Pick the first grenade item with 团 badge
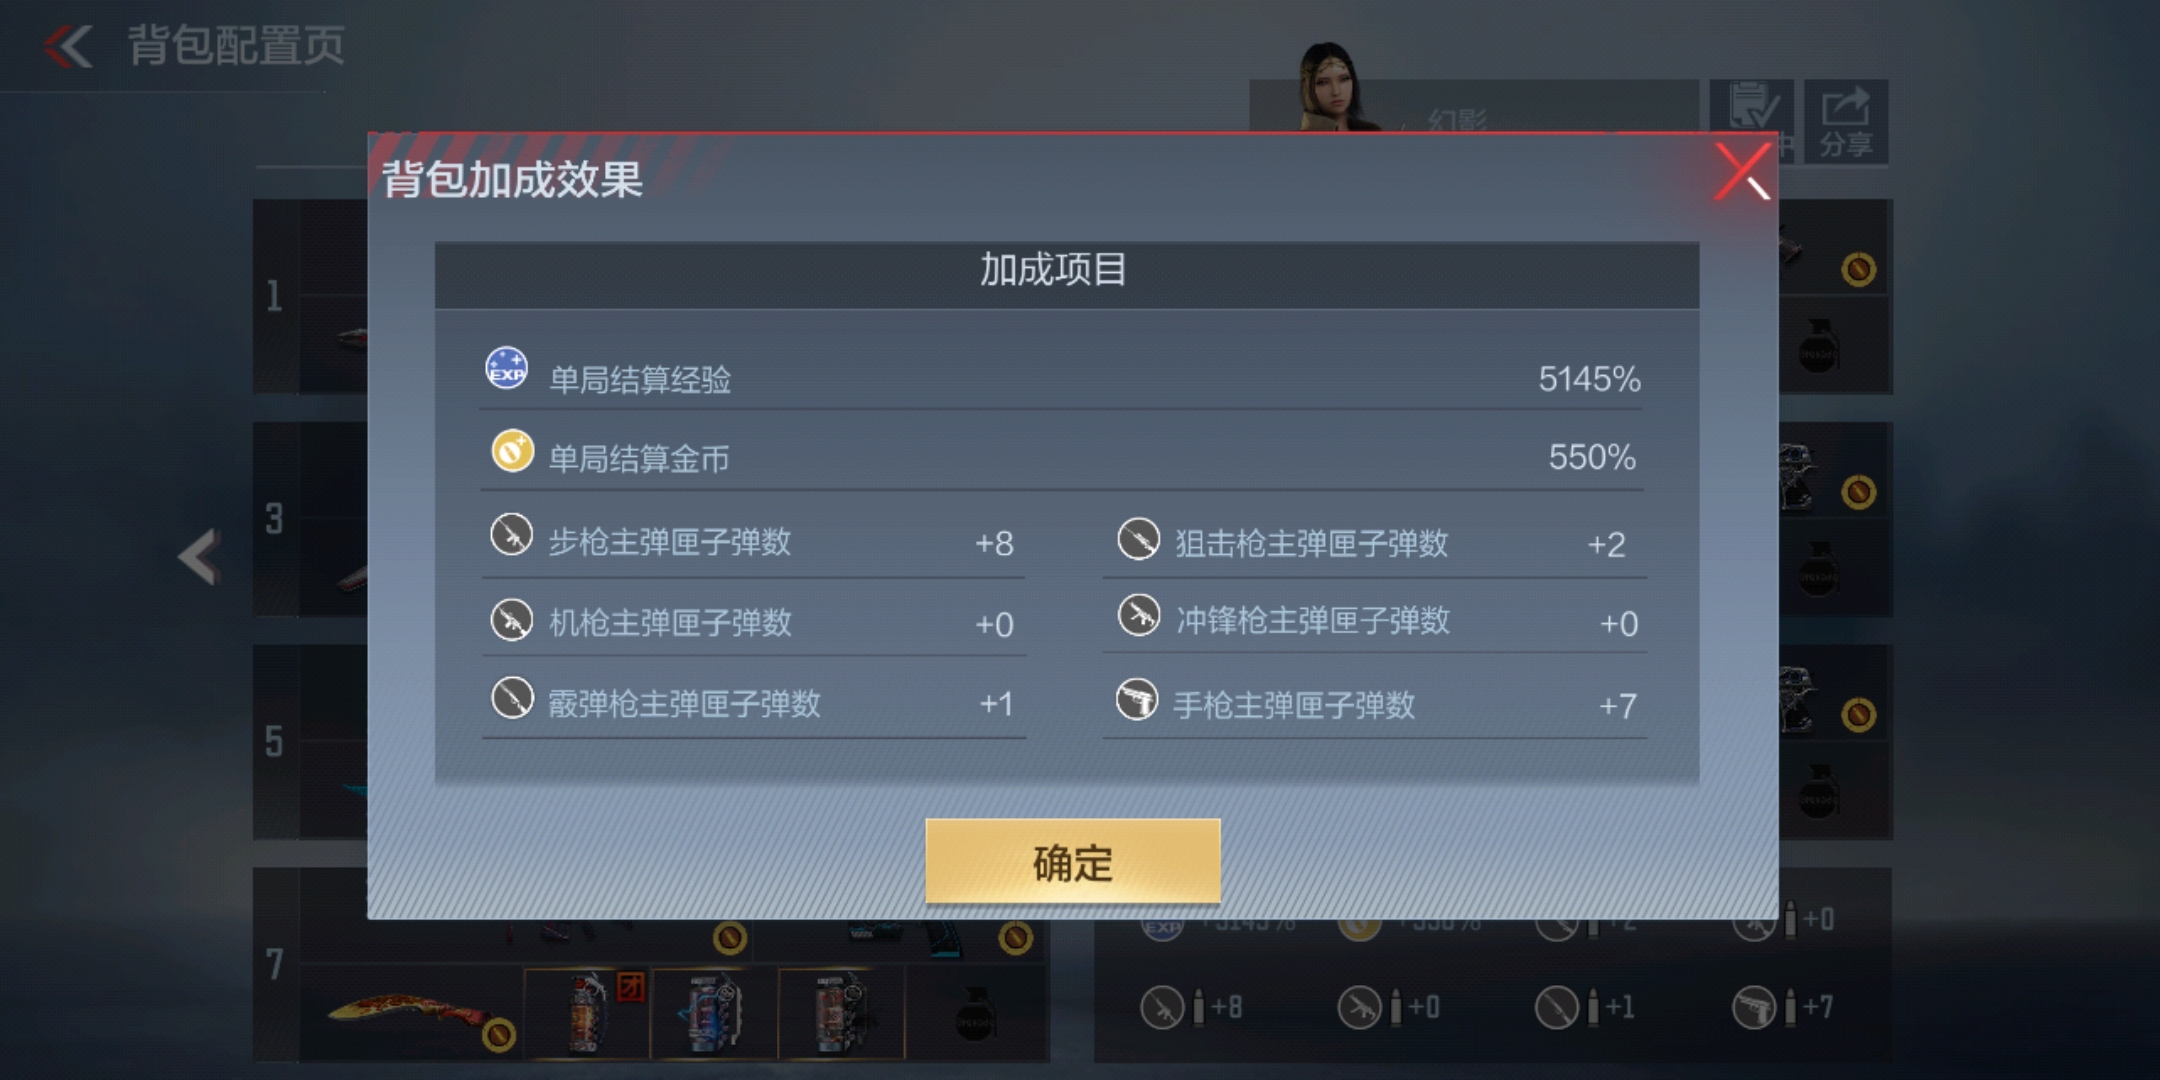Screen dimensions: 2160x1080 pyautogui.click(x=587, y=1013)
